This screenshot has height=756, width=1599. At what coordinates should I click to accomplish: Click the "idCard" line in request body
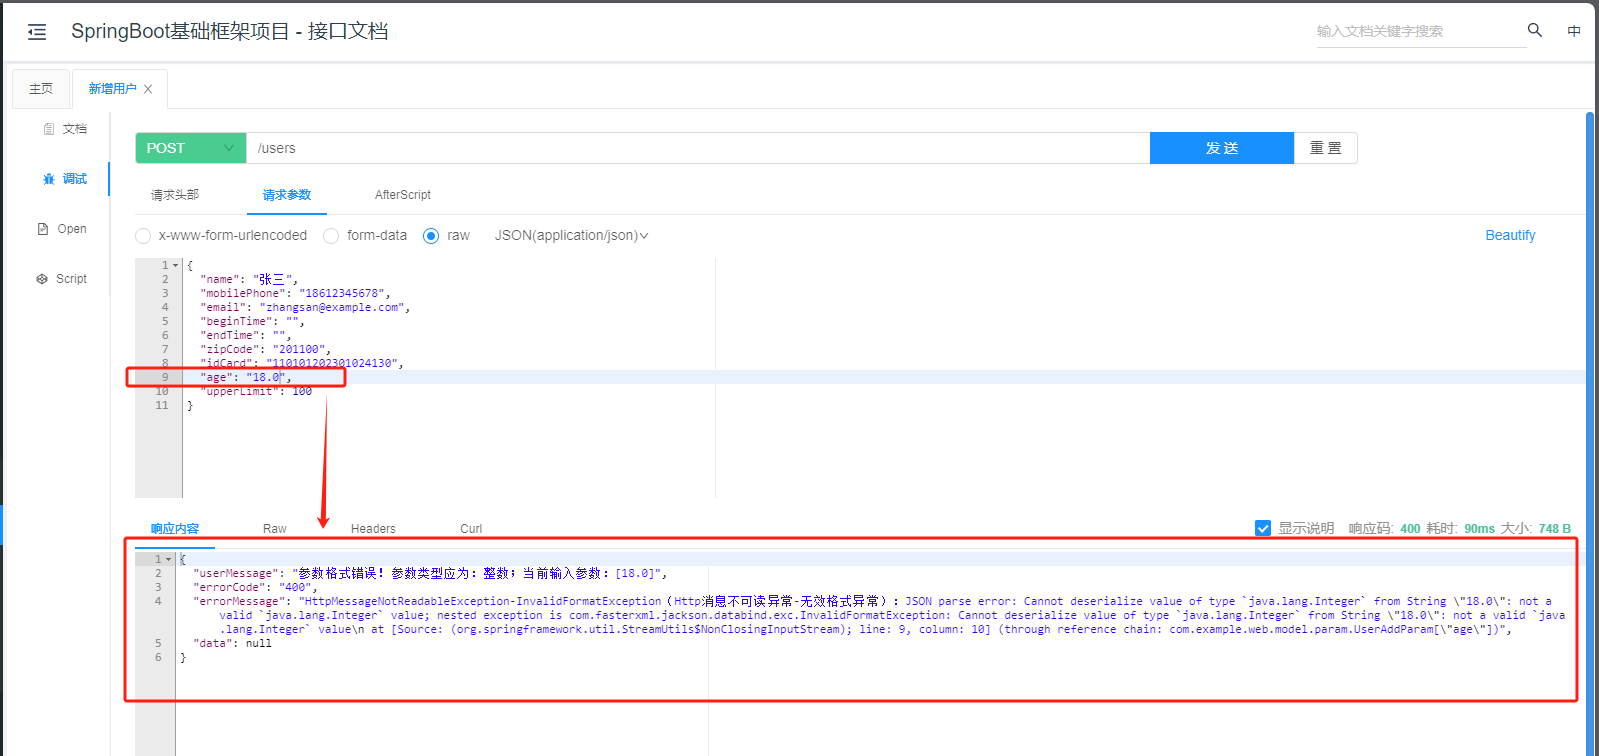(x=302, y=364)
